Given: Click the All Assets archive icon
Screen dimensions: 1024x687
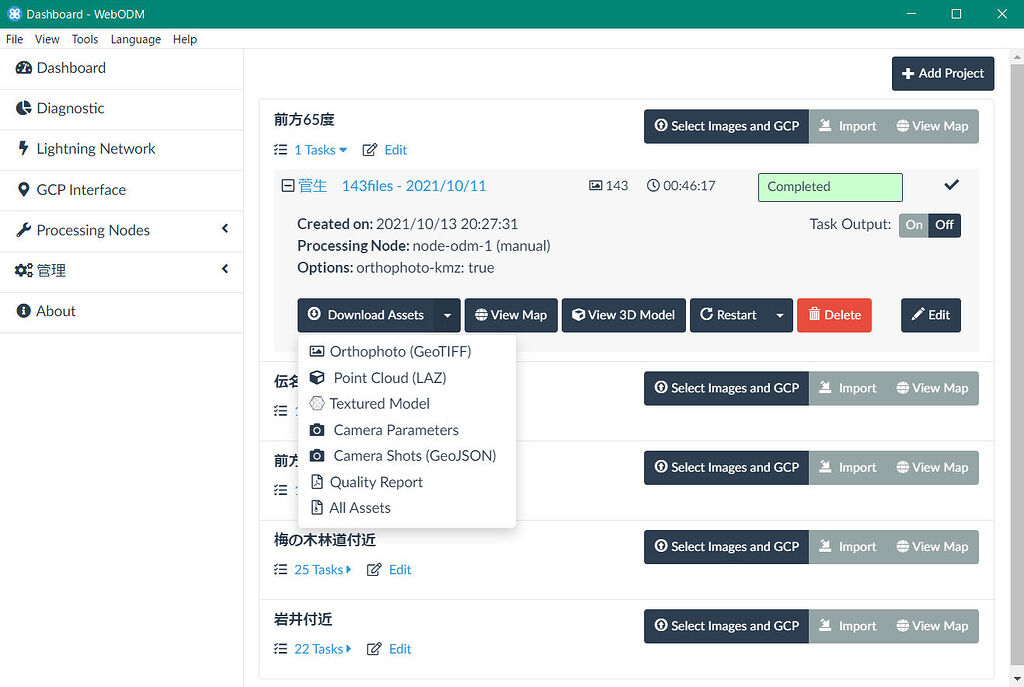Looking at the screenshot, I should coord(317,507).
